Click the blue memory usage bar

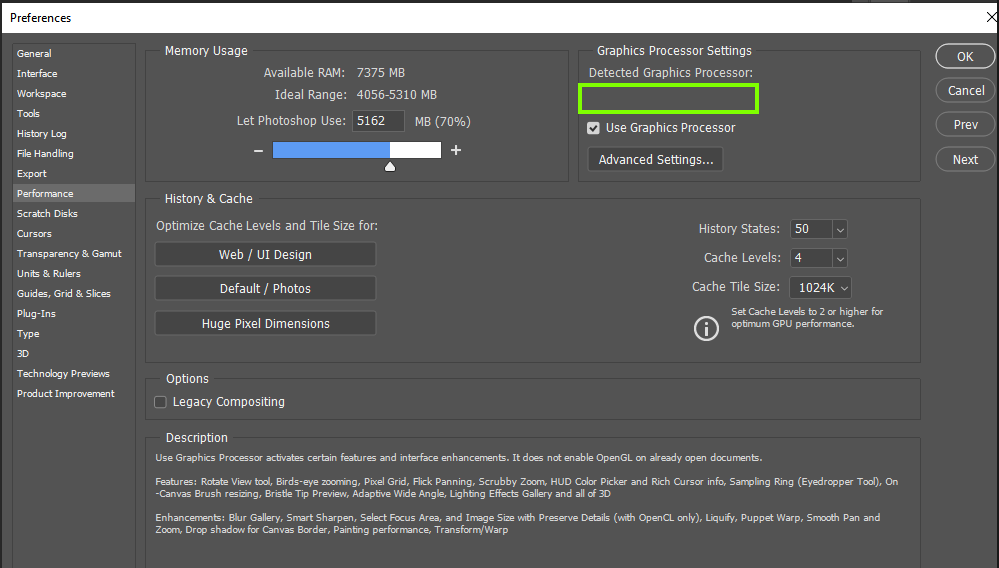pyautogui.click(x=331, y=150)
